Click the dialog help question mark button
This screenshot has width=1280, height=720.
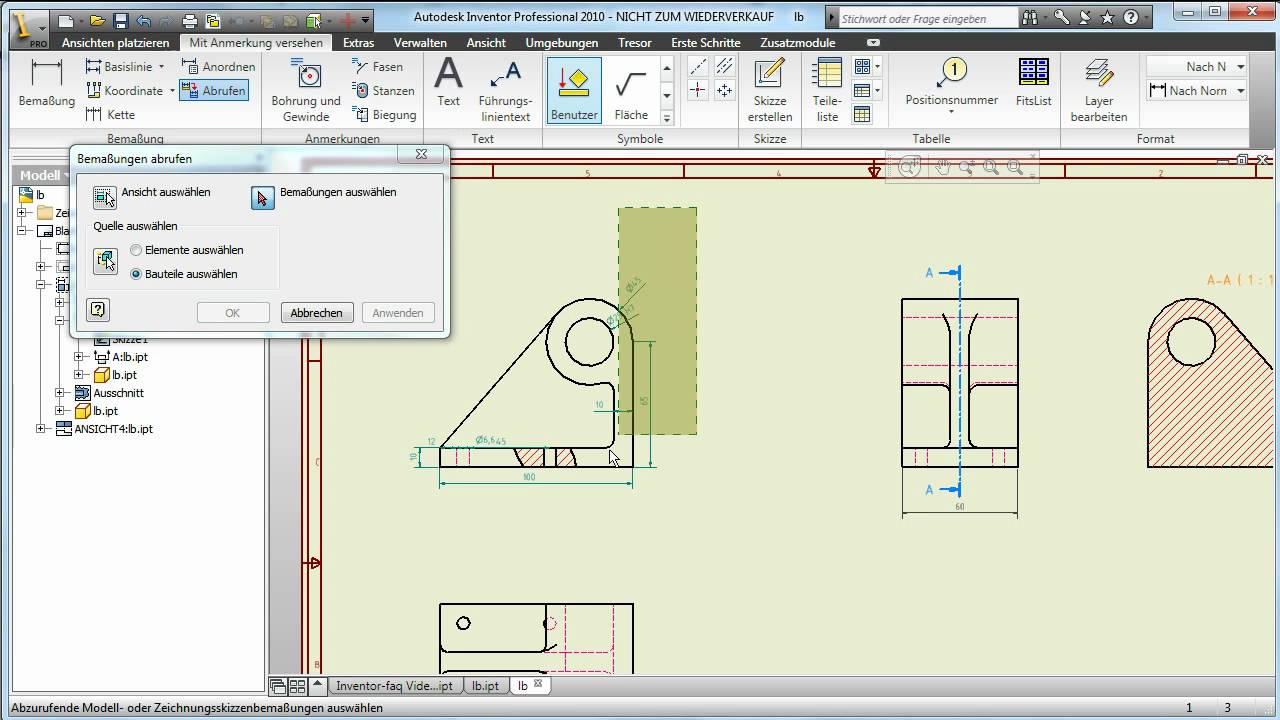pos(98,310)
